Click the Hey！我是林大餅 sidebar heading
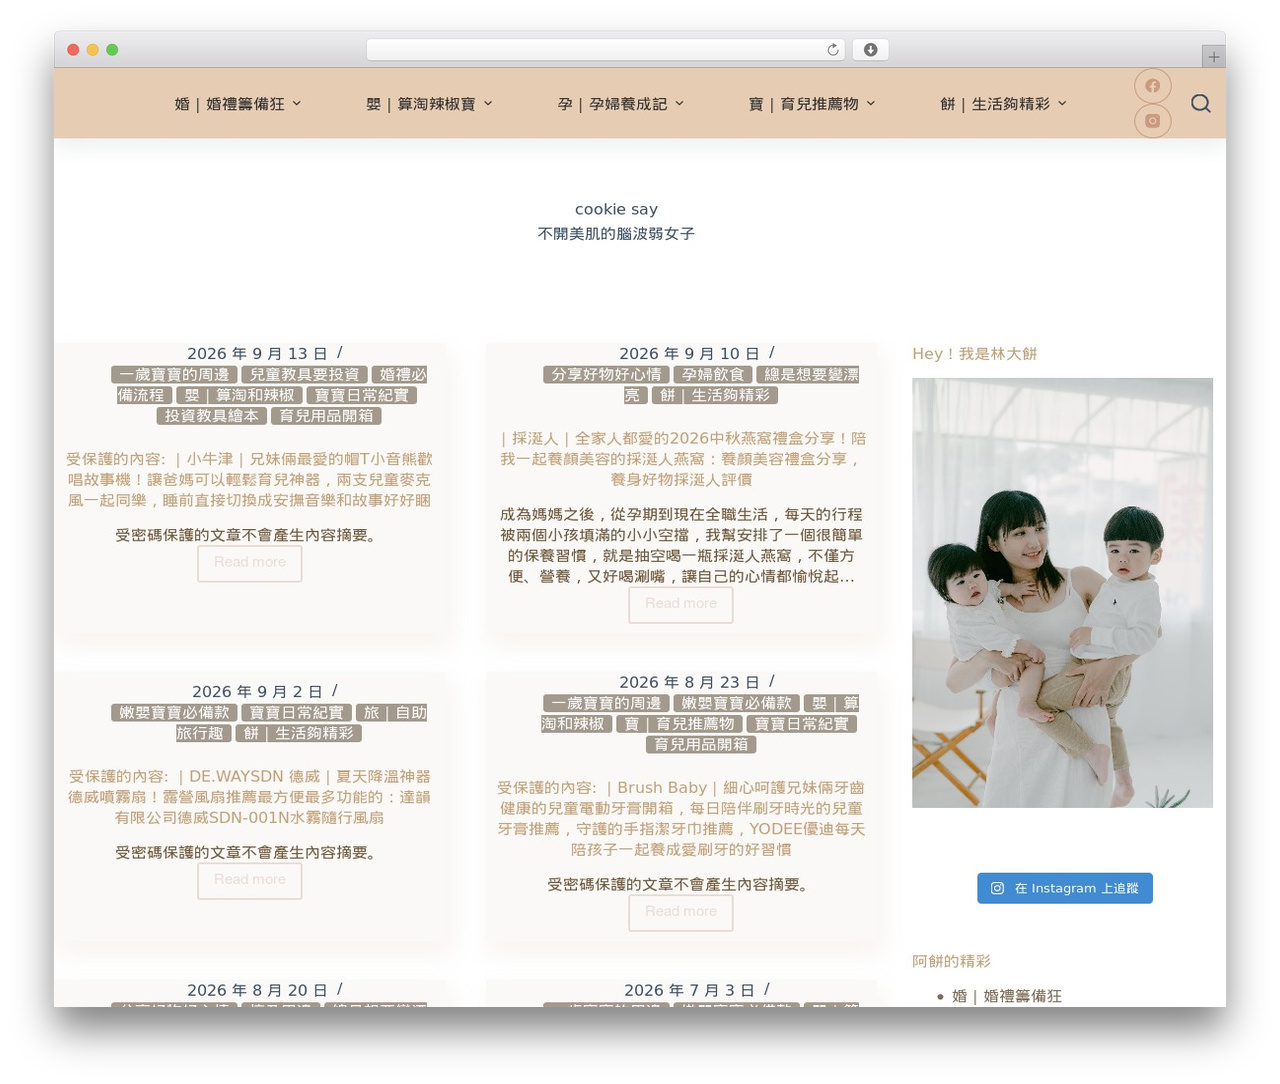The image size is (1280, 1084). (974, 354)
